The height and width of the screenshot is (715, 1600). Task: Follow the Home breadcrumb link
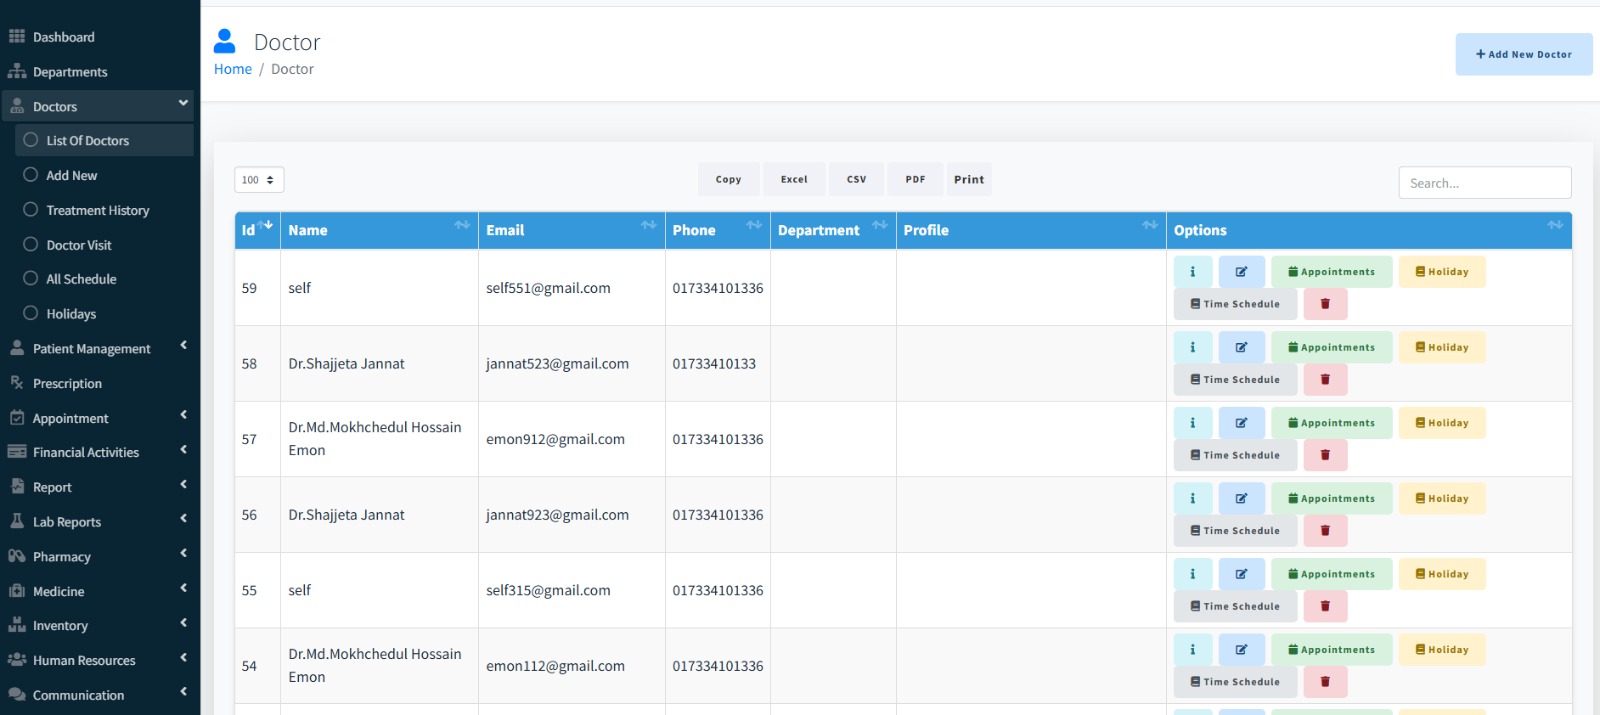233,69
